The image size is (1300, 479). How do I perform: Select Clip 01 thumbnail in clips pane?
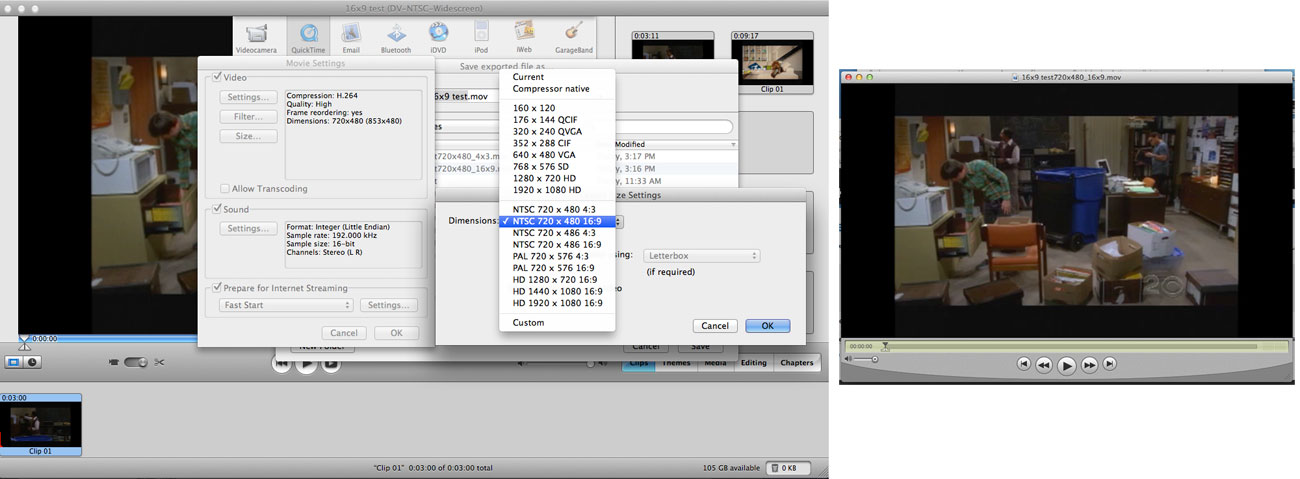(772, 62)
